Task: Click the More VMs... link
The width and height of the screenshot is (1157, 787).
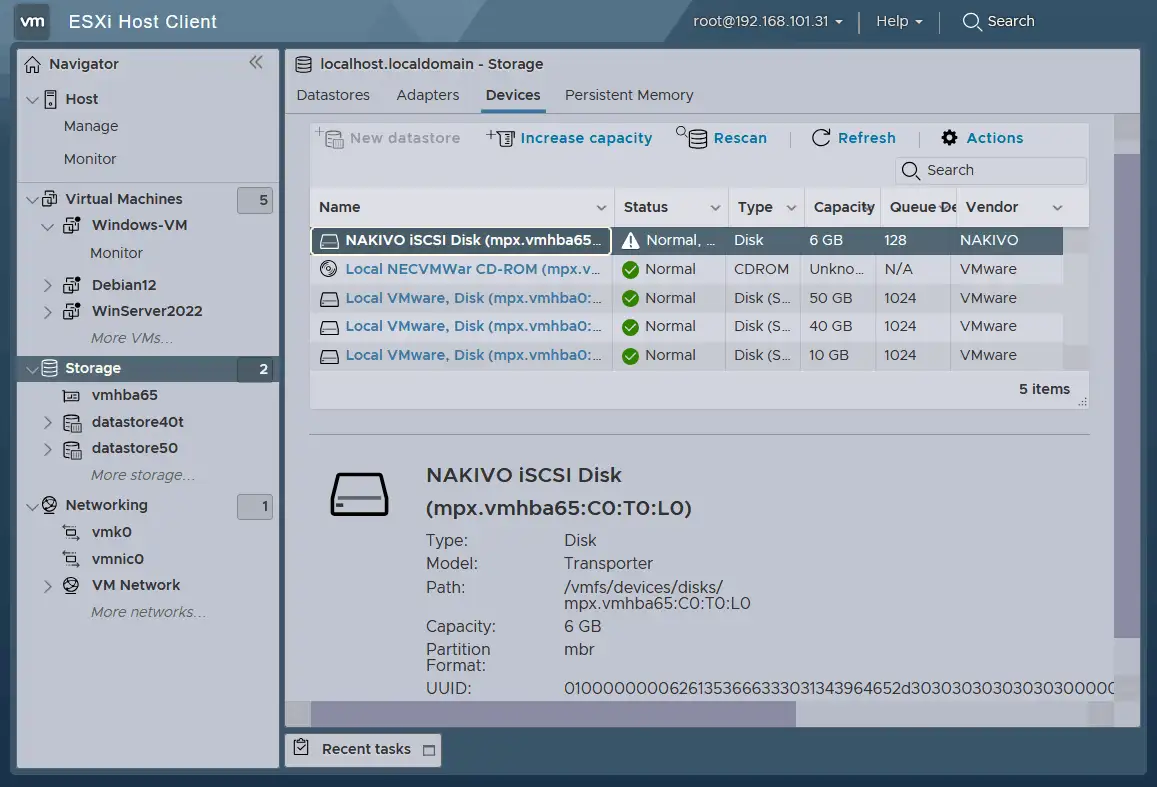Action: pos(131,339)
